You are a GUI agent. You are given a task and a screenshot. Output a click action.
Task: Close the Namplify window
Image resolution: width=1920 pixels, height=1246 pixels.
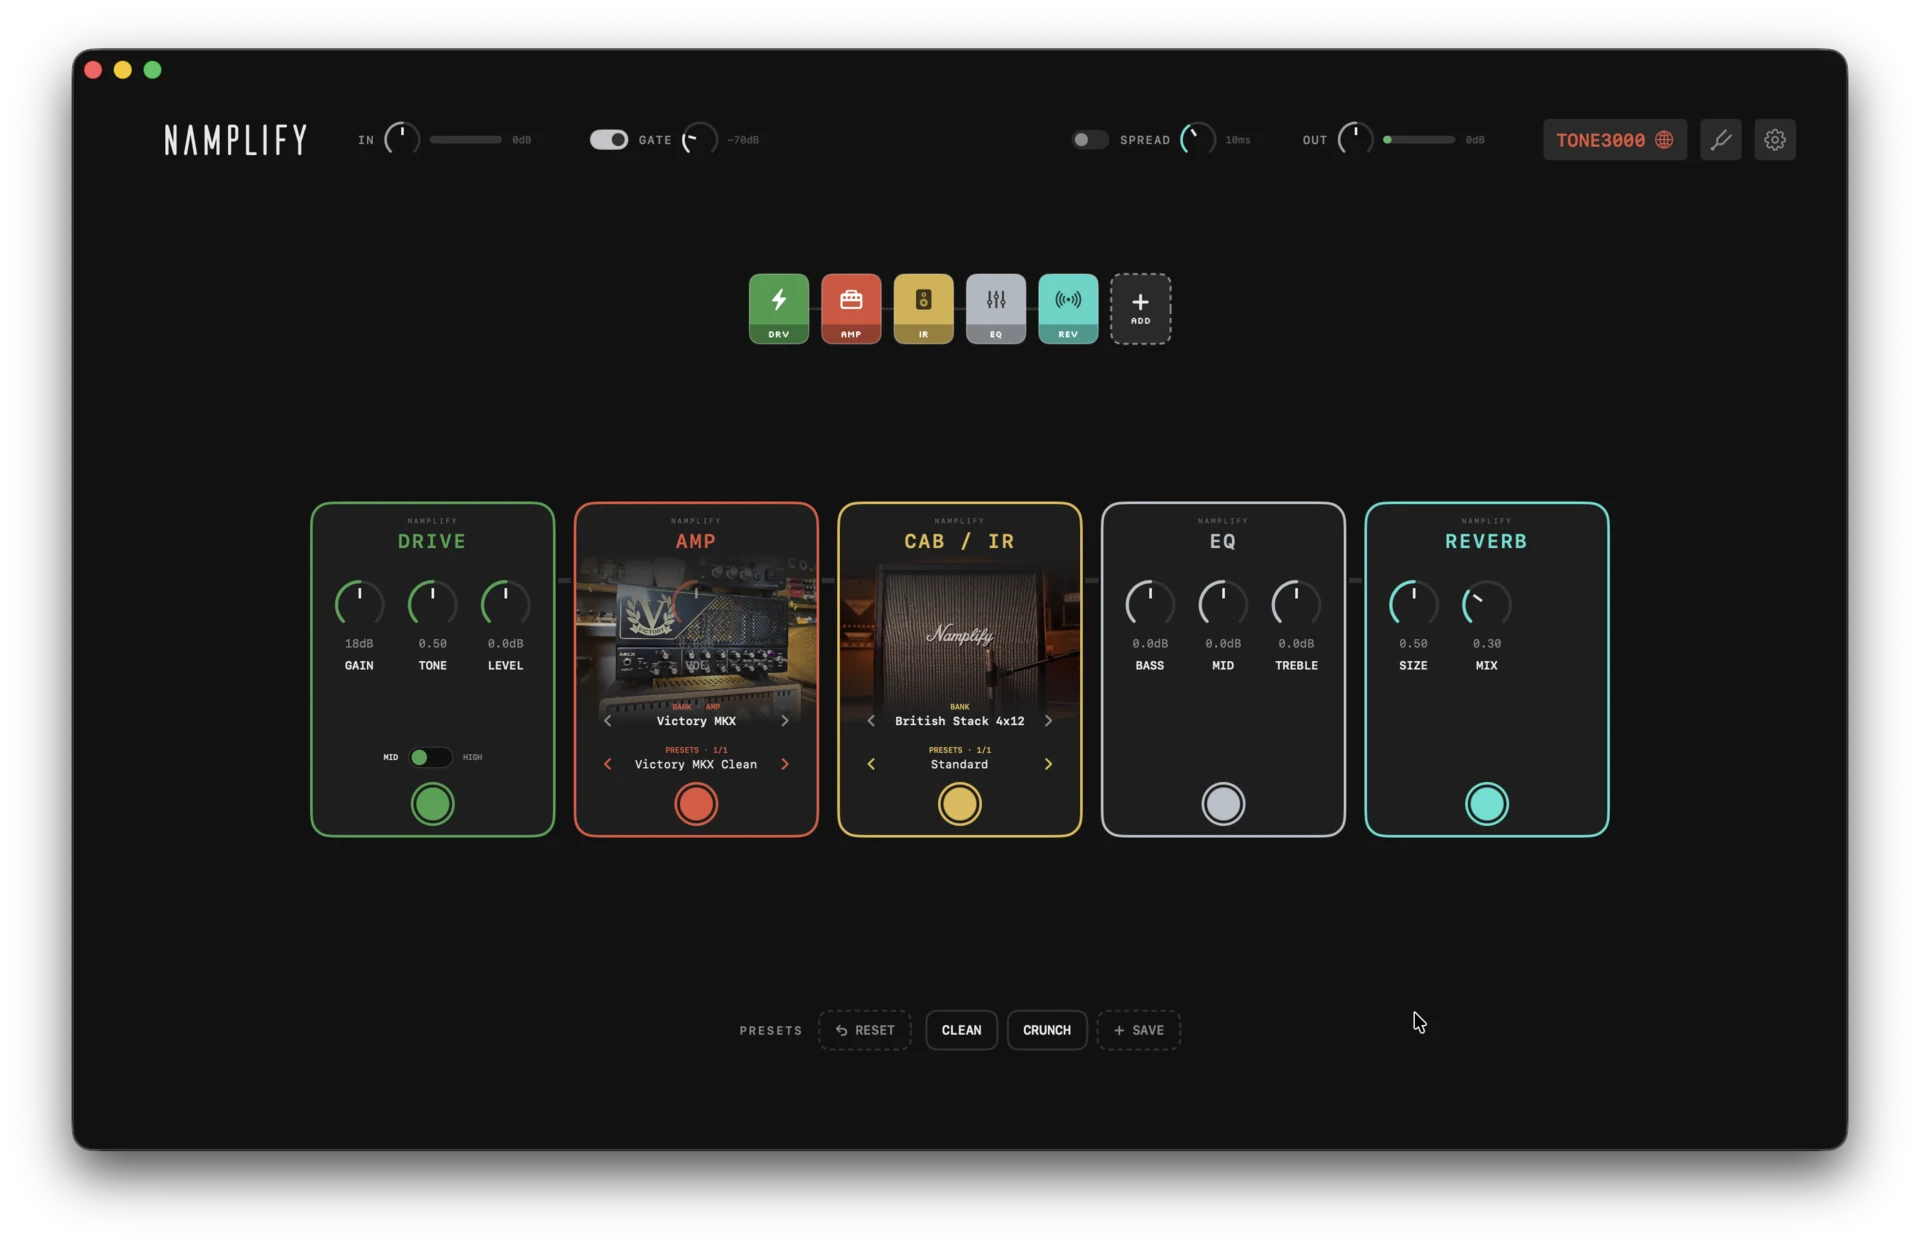(93, 70)
